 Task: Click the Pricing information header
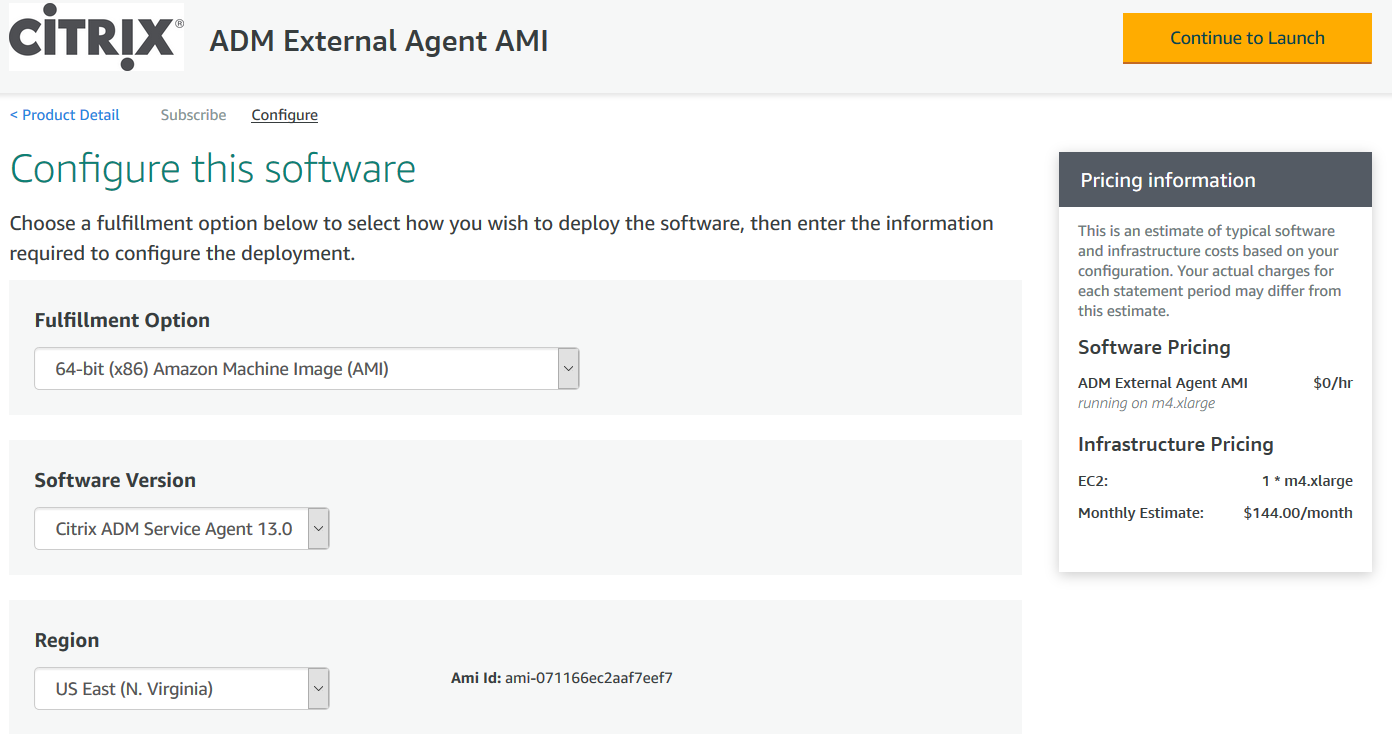1215,180
